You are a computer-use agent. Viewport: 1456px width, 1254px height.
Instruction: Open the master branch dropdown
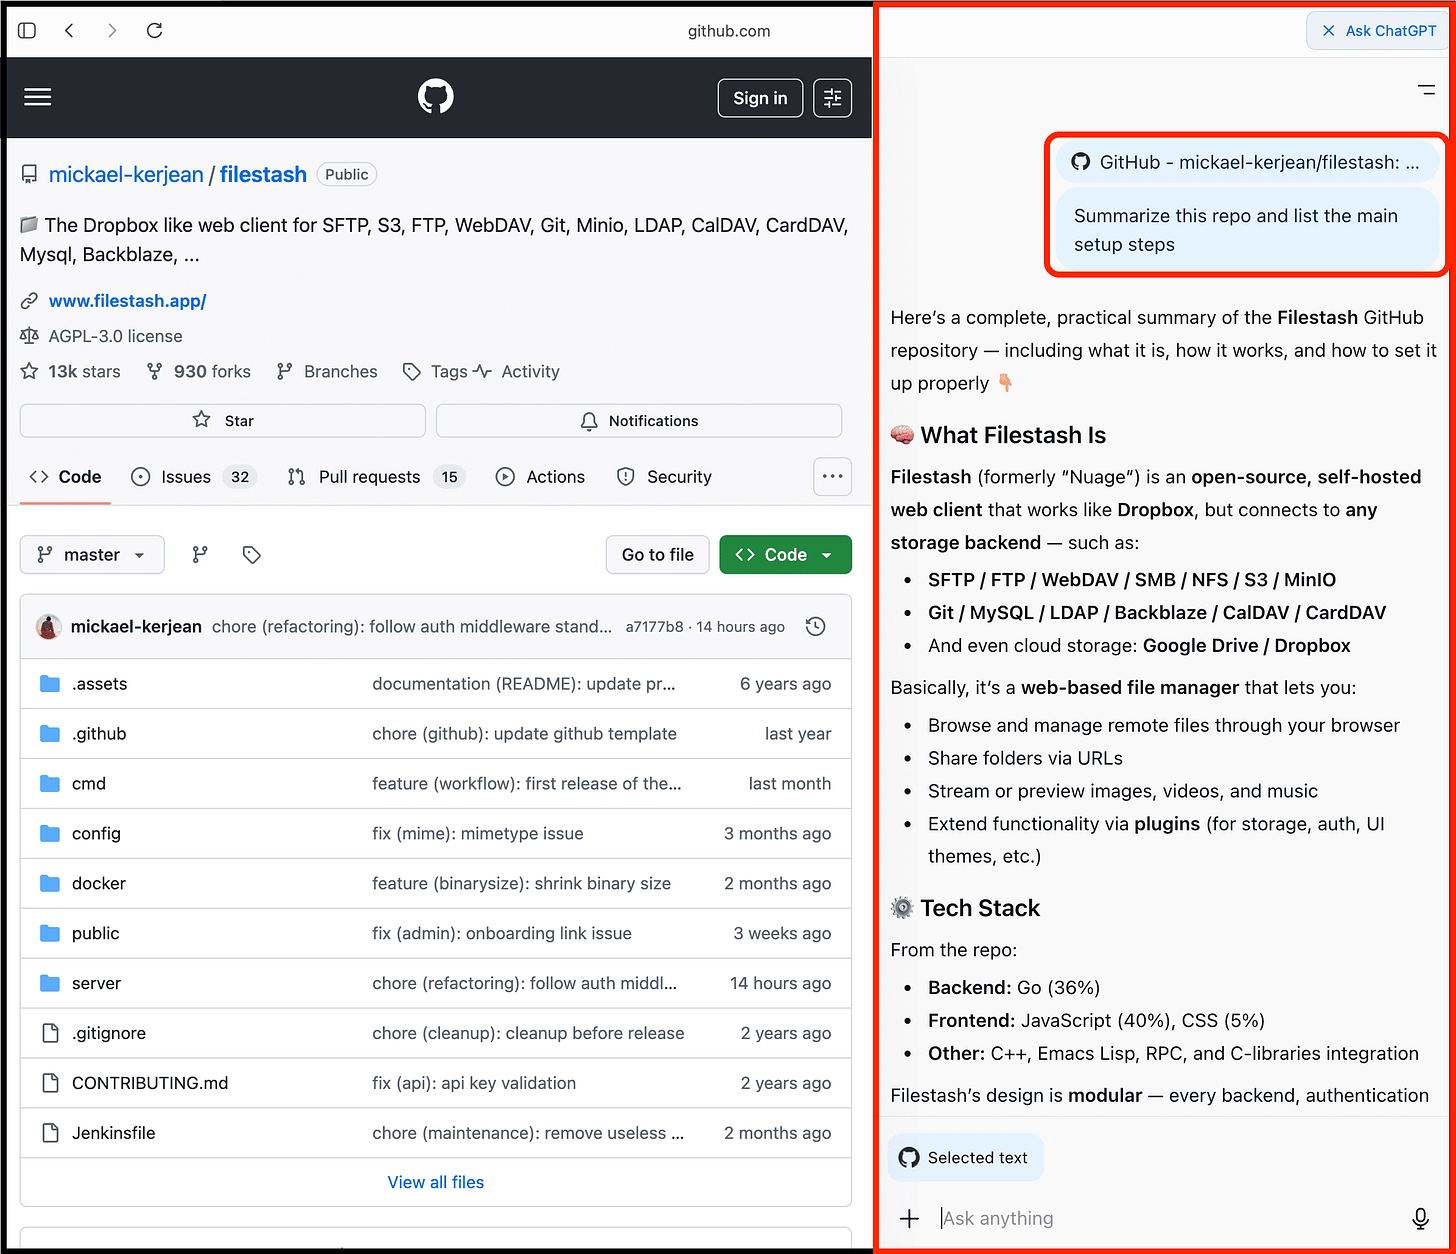tap(92, 555)
